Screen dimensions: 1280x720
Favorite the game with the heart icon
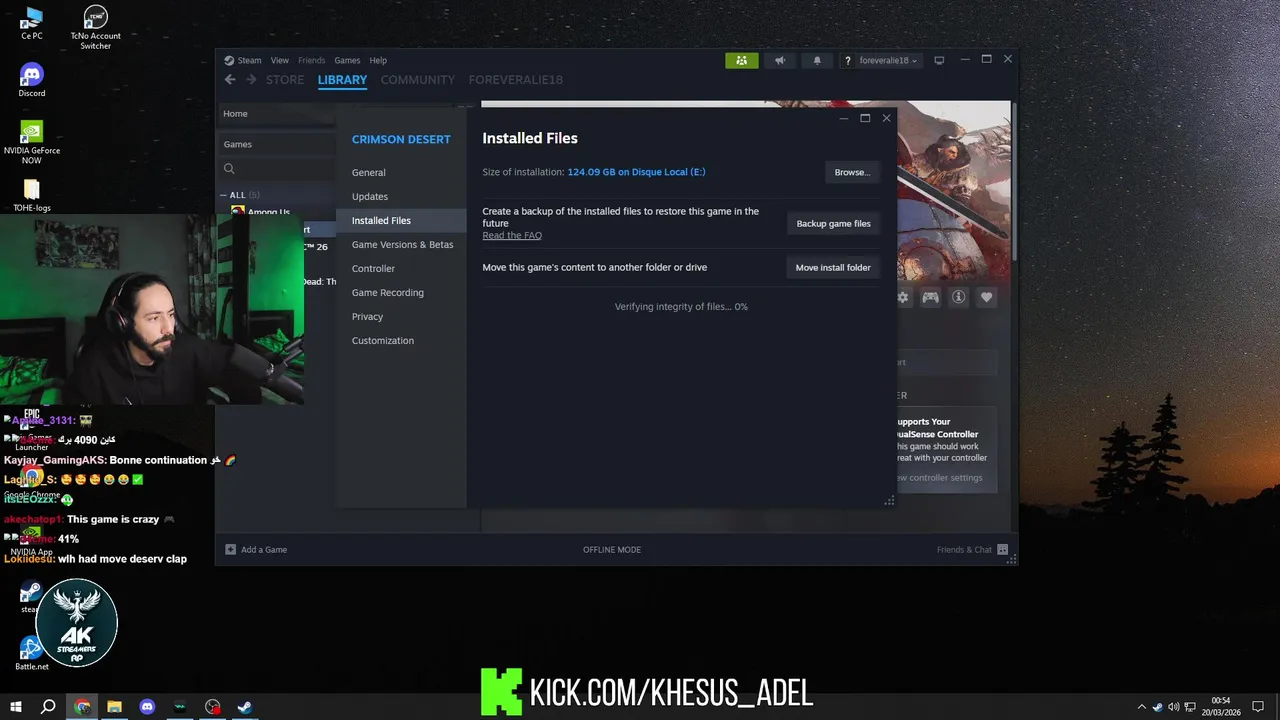[986, 297]
